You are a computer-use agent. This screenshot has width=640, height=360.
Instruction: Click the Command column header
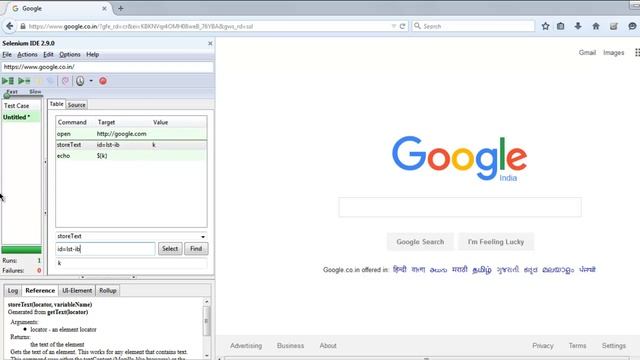click(72, 122)
